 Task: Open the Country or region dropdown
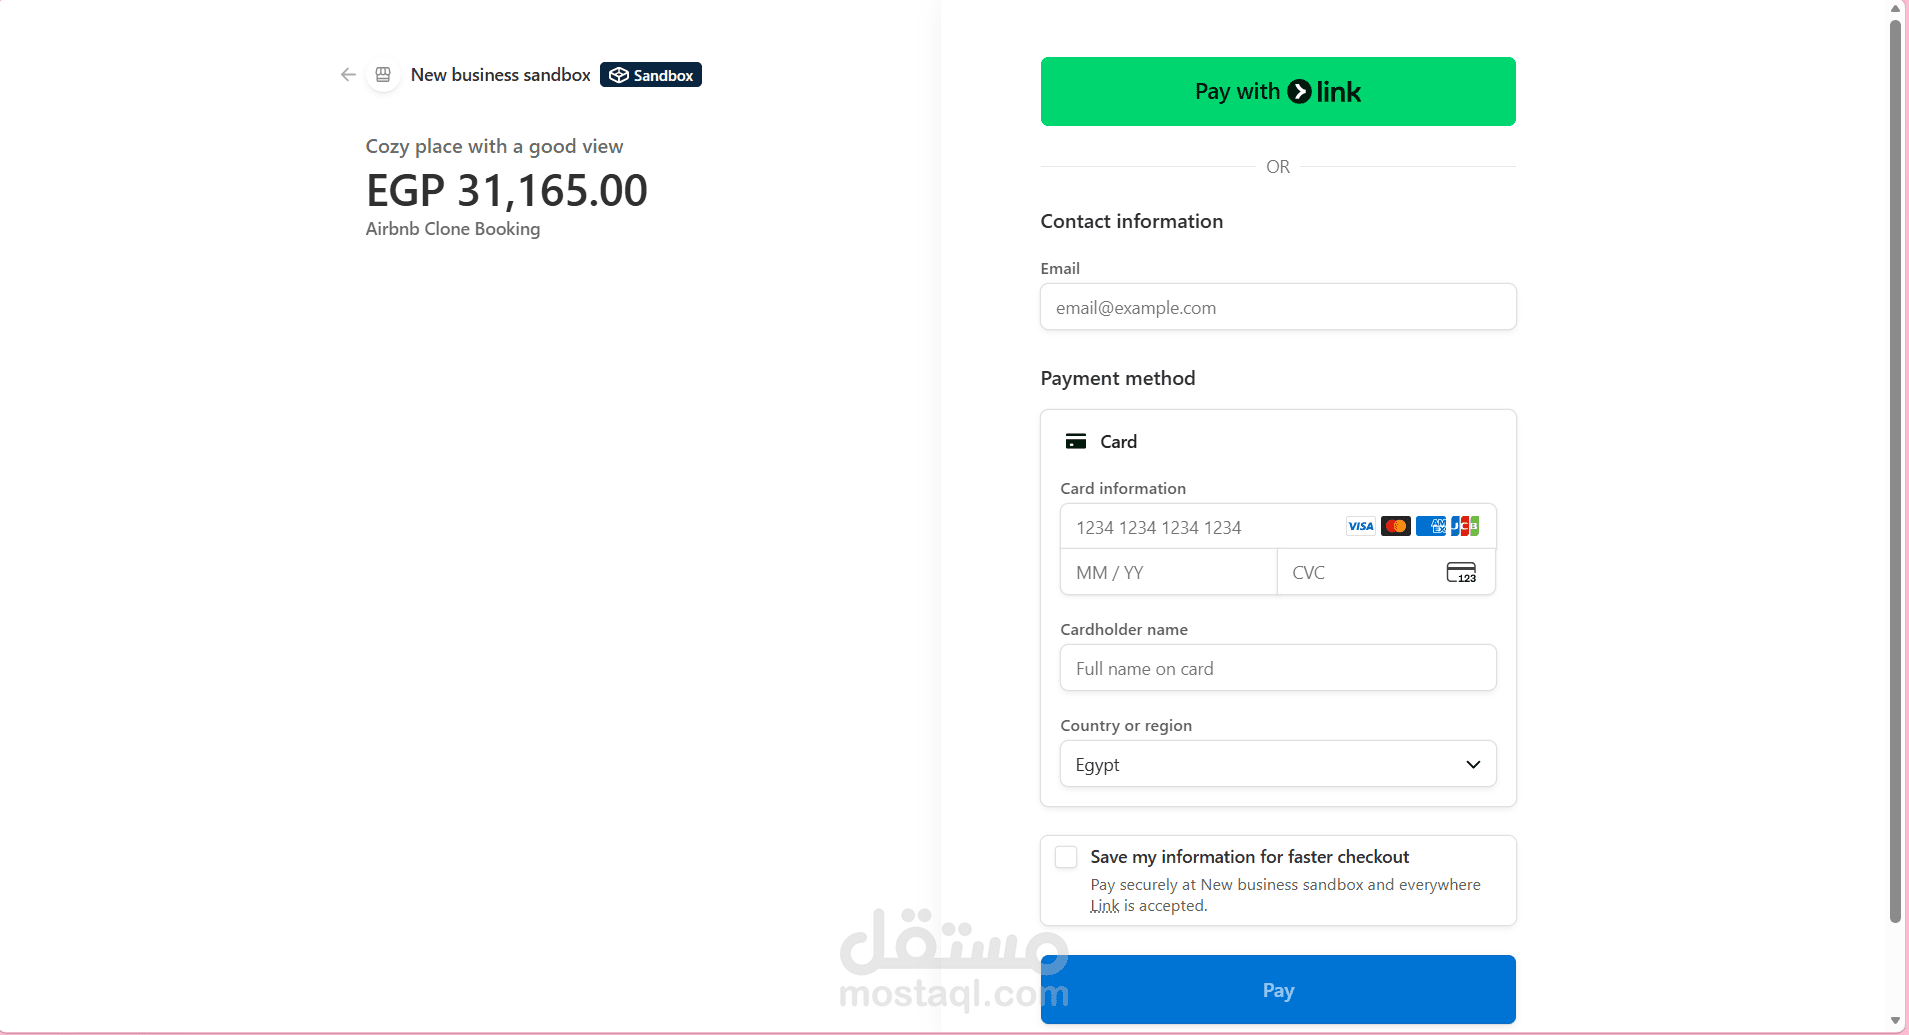tap(1278, 764)
